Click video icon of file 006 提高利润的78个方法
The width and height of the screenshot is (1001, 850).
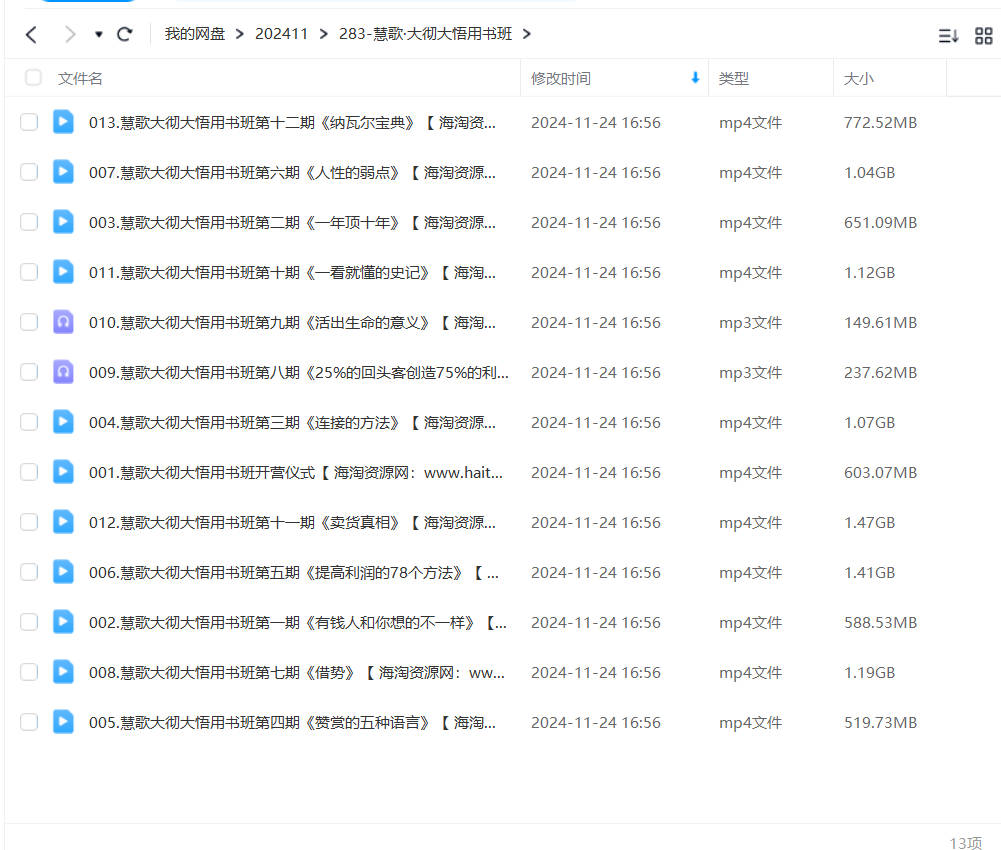coord(63,572)
